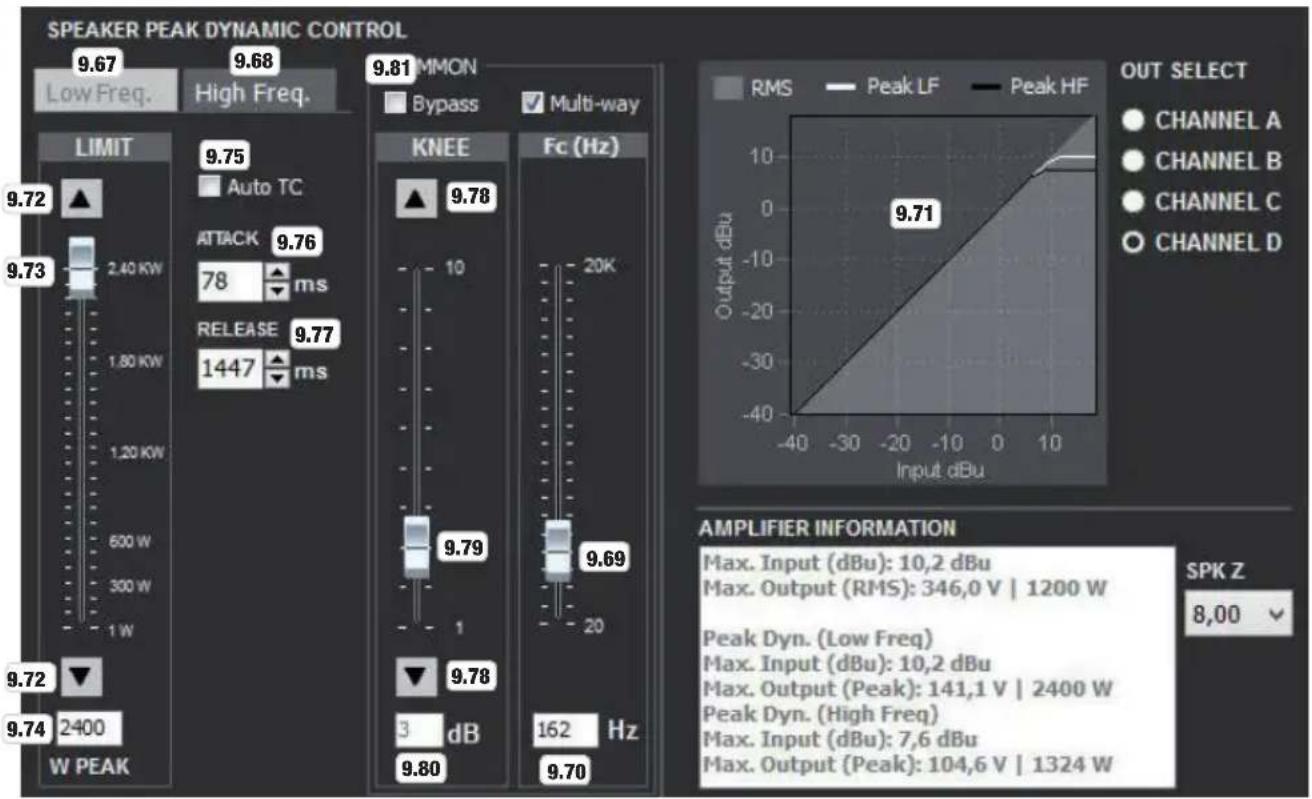
Task: Click the LIMIT up arrow button
Action: click(x=82, y=200)
